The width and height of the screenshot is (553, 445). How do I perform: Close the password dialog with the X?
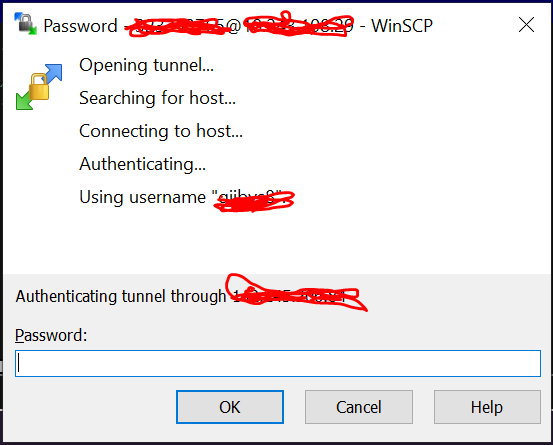[526, 25]
